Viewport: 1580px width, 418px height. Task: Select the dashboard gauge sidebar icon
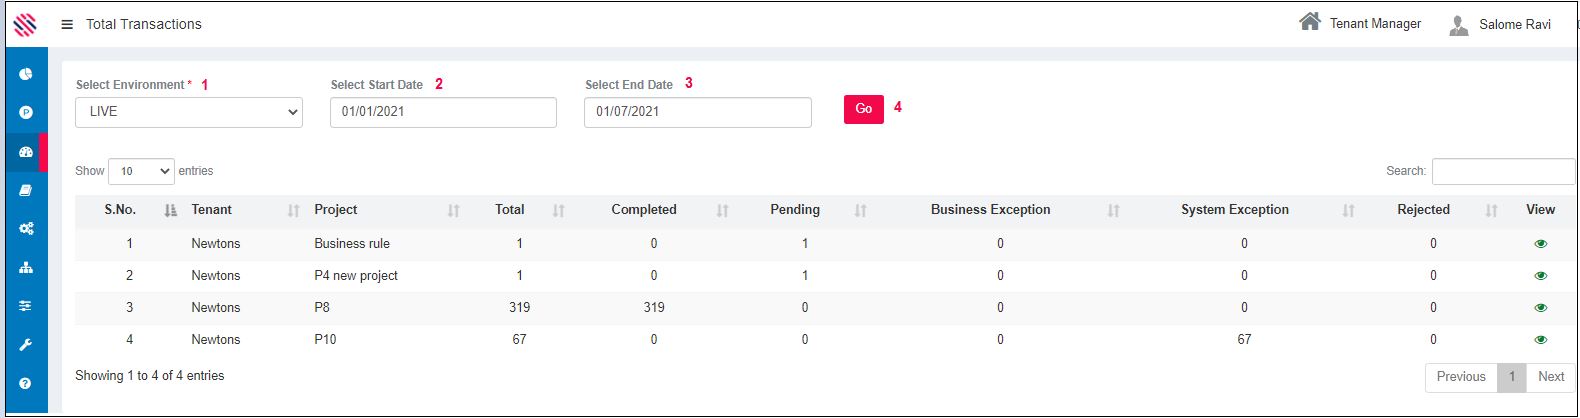(26, 152)
